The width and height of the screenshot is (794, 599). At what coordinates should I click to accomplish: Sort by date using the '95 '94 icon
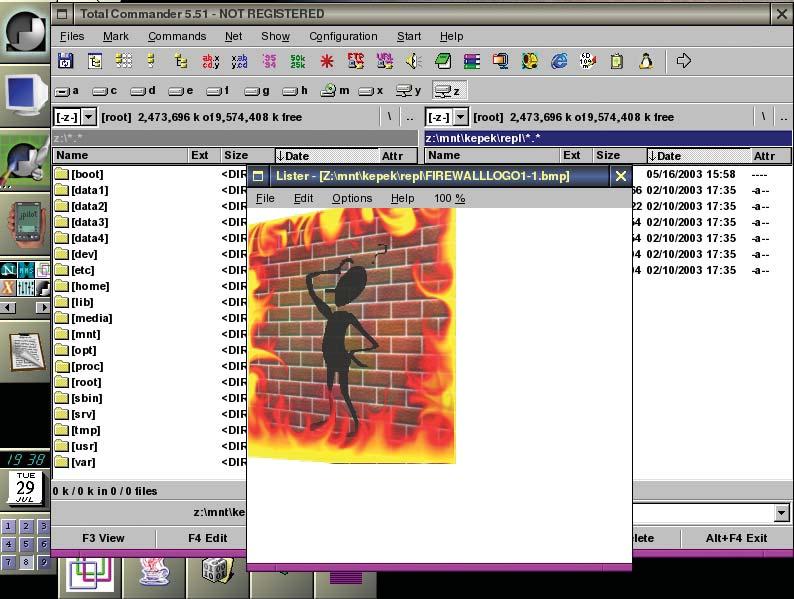[x=269, y=61]
